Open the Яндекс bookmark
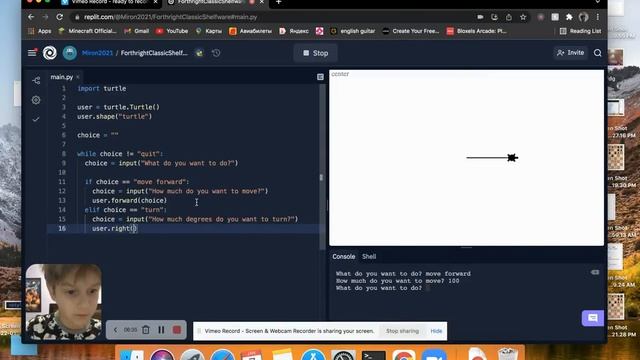Viewport: 640px width, 360px height. coord(294,31)
